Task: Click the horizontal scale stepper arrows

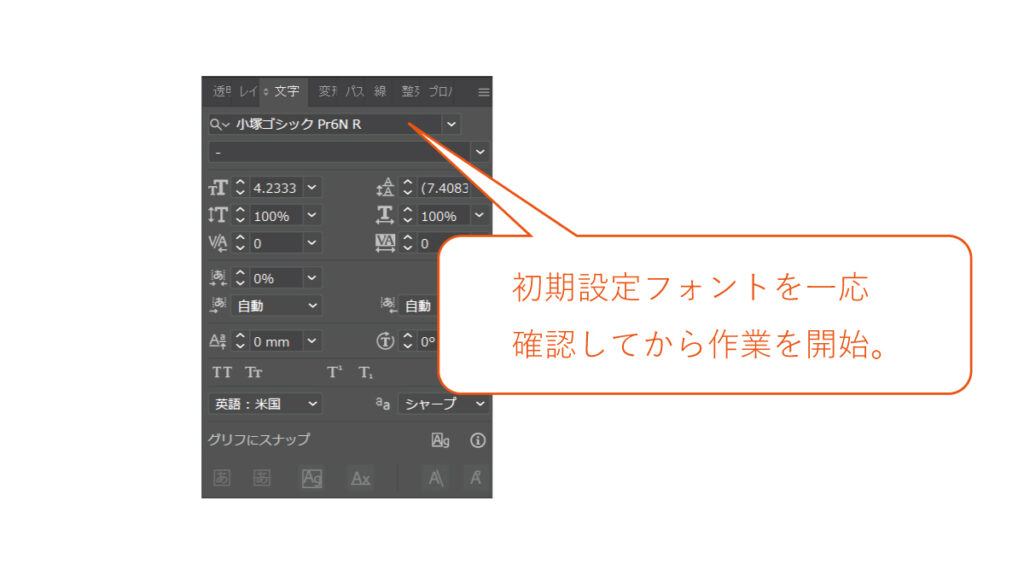Action: [x=408, y=216]
